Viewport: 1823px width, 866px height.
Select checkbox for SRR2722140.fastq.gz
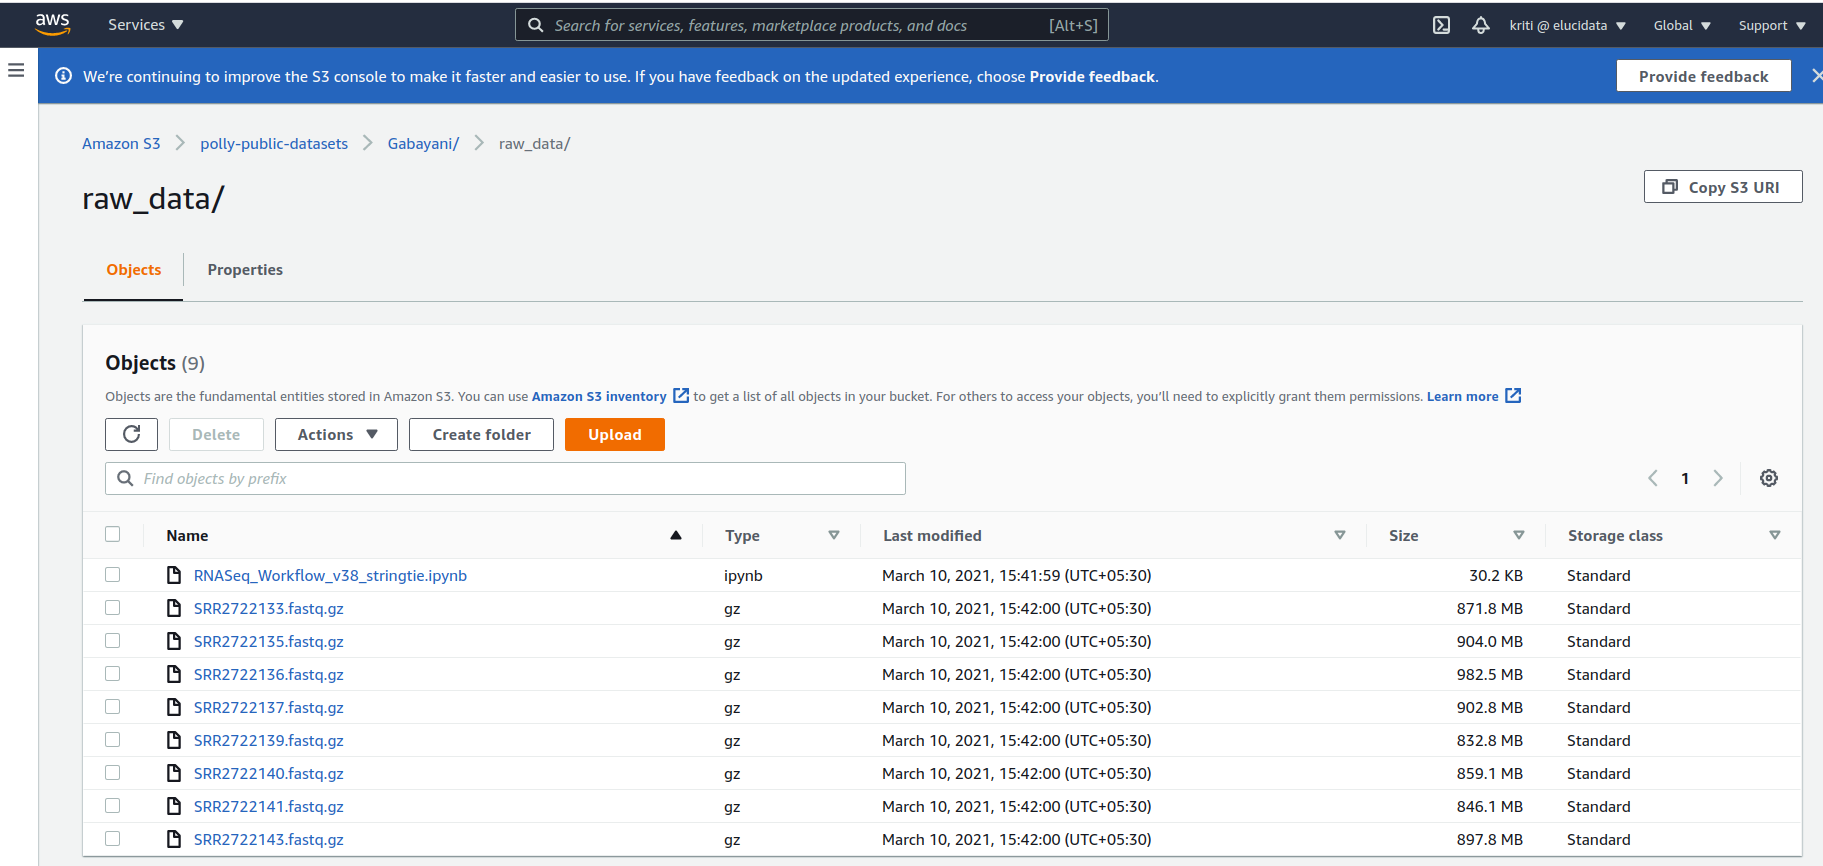[112, 772]
